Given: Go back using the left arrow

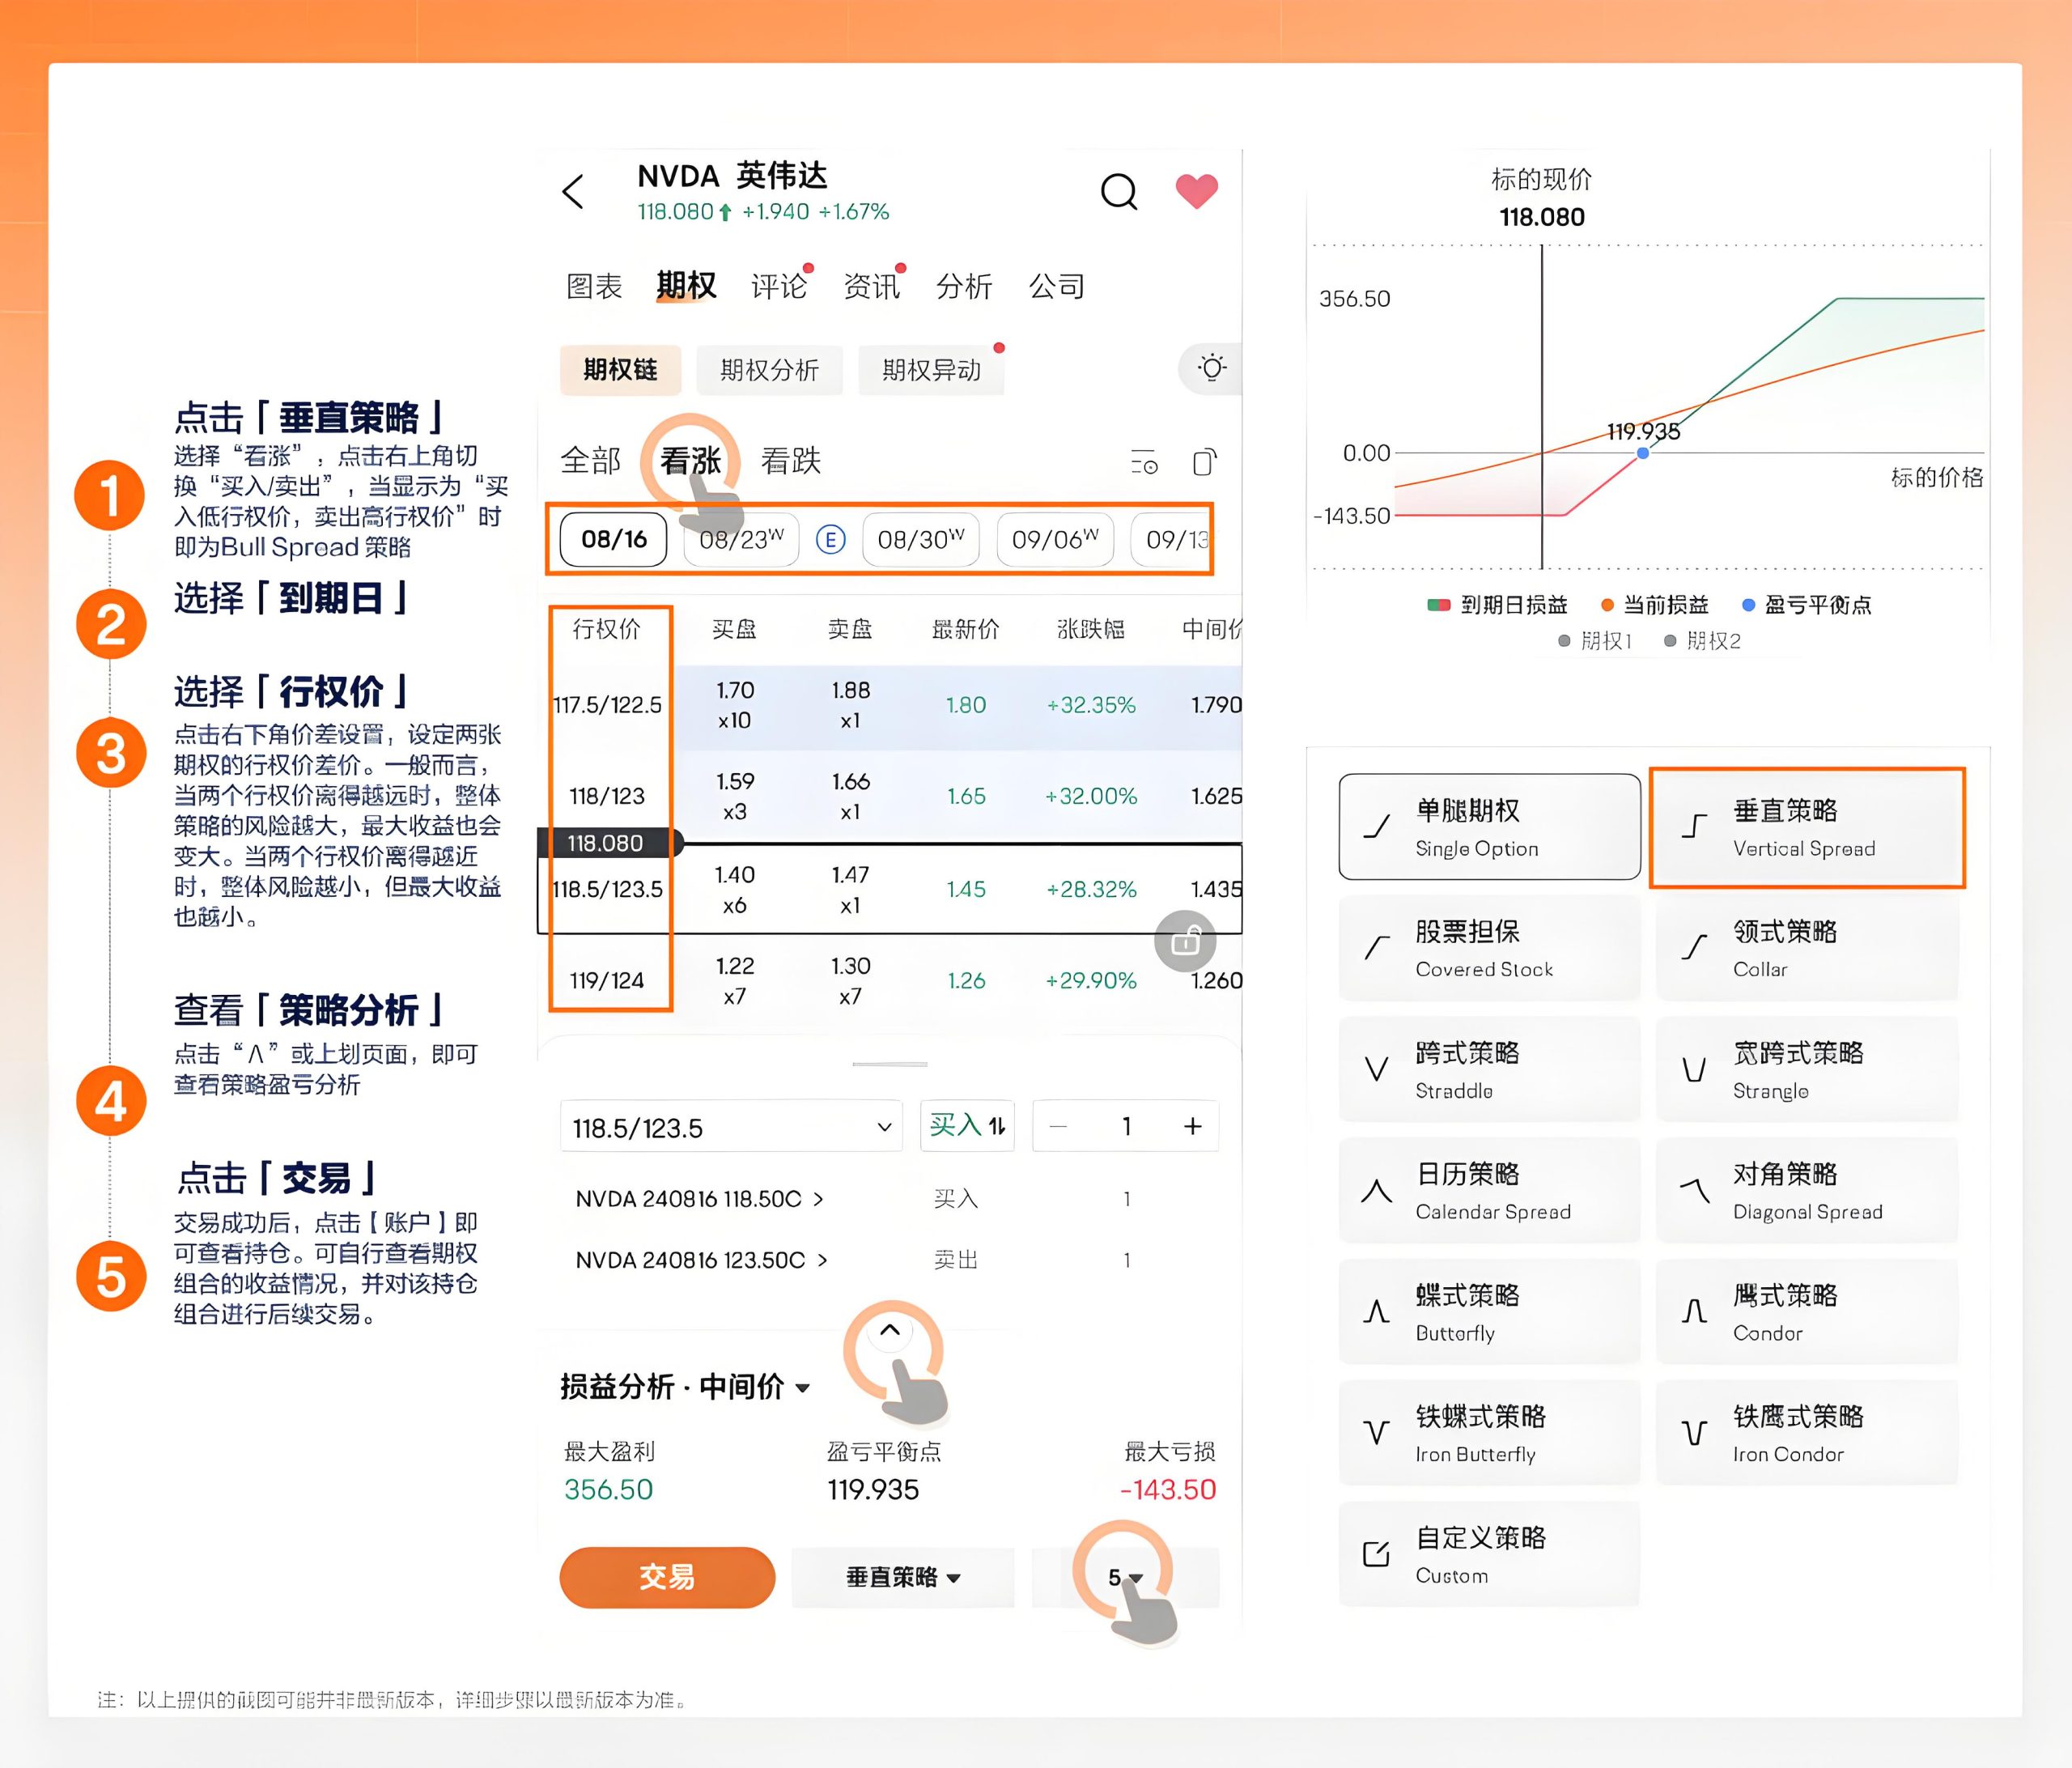Looking at the screenshot, I should 573,191.
